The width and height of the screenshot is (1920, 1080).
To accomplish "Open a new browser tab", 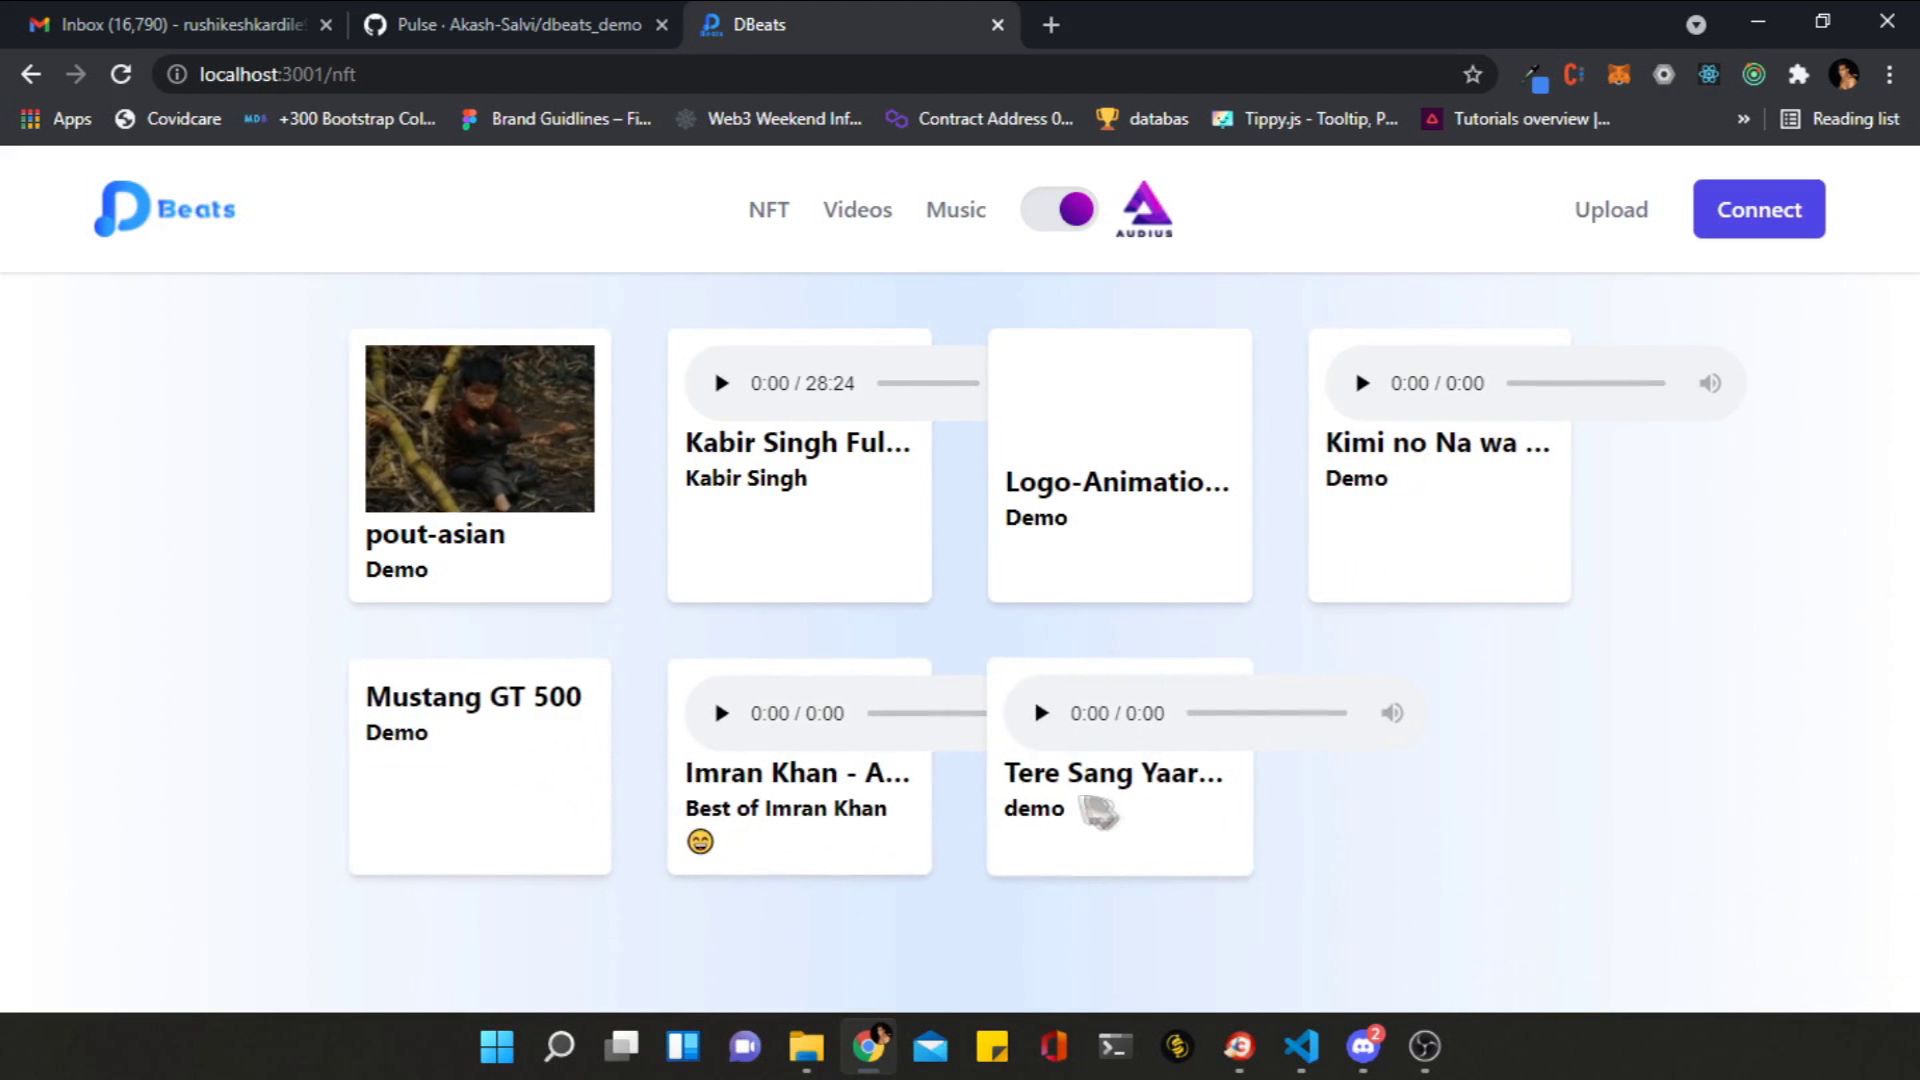I will (1050, 25).
